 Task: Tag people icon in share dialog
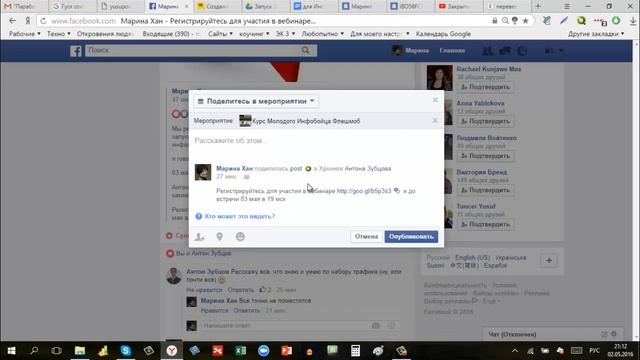tap(199, 237)
